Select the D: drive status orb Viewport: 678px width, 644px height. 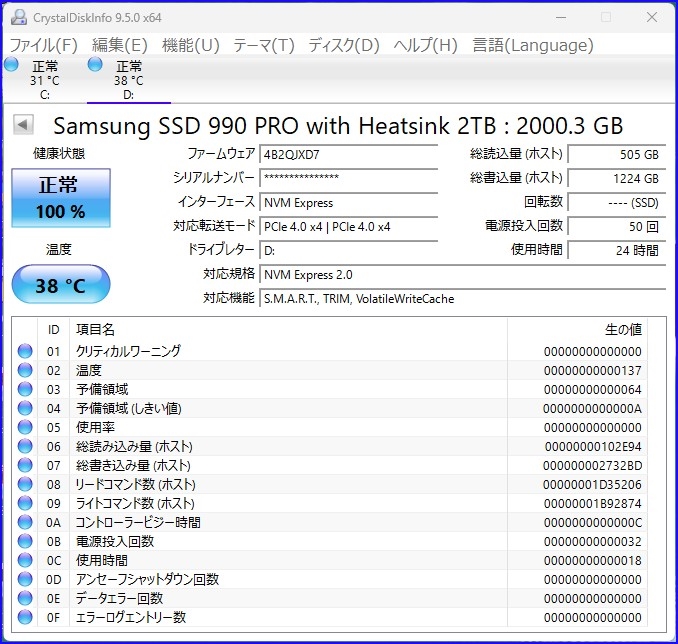click(x=95, y=65)
